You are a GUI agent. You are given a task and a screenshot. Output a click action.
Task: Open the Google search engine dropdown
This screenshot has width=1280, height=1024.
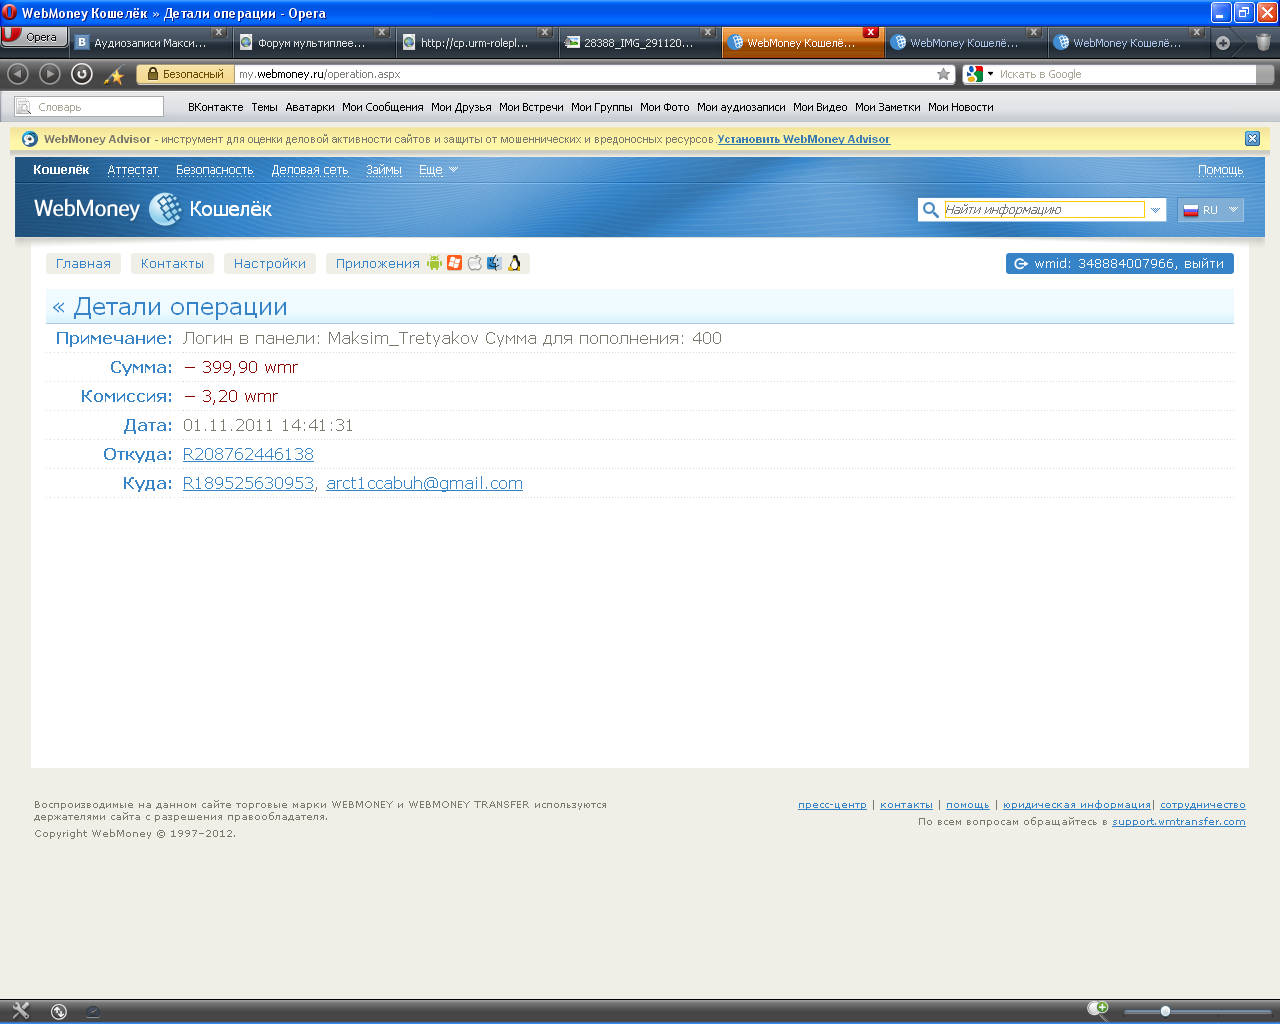(980, 74)
